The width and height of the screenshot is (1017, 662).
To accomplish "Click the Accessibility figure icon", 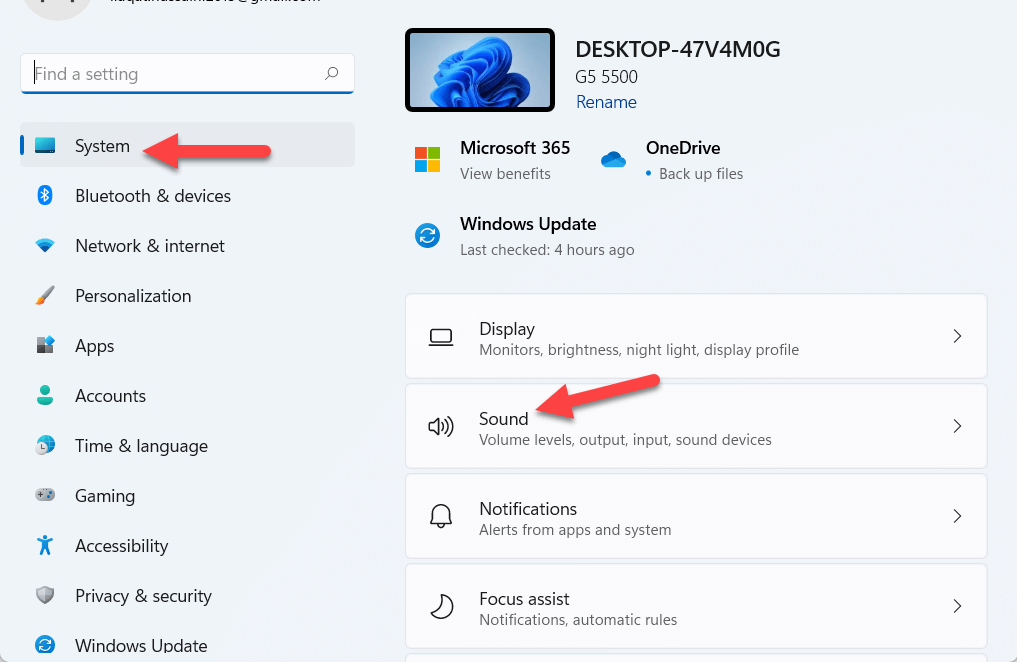I will [x=45, y=546].
